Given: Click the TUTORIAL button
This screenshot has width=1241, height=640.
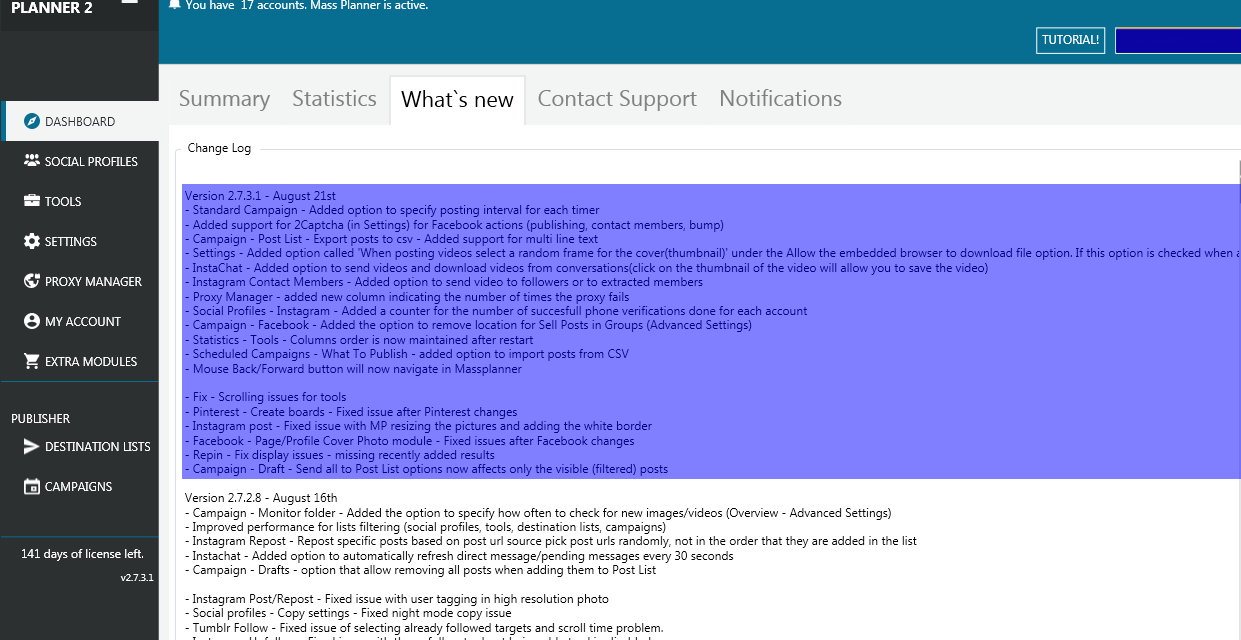Looking at the screenshot, I should tap(1070, 40).
